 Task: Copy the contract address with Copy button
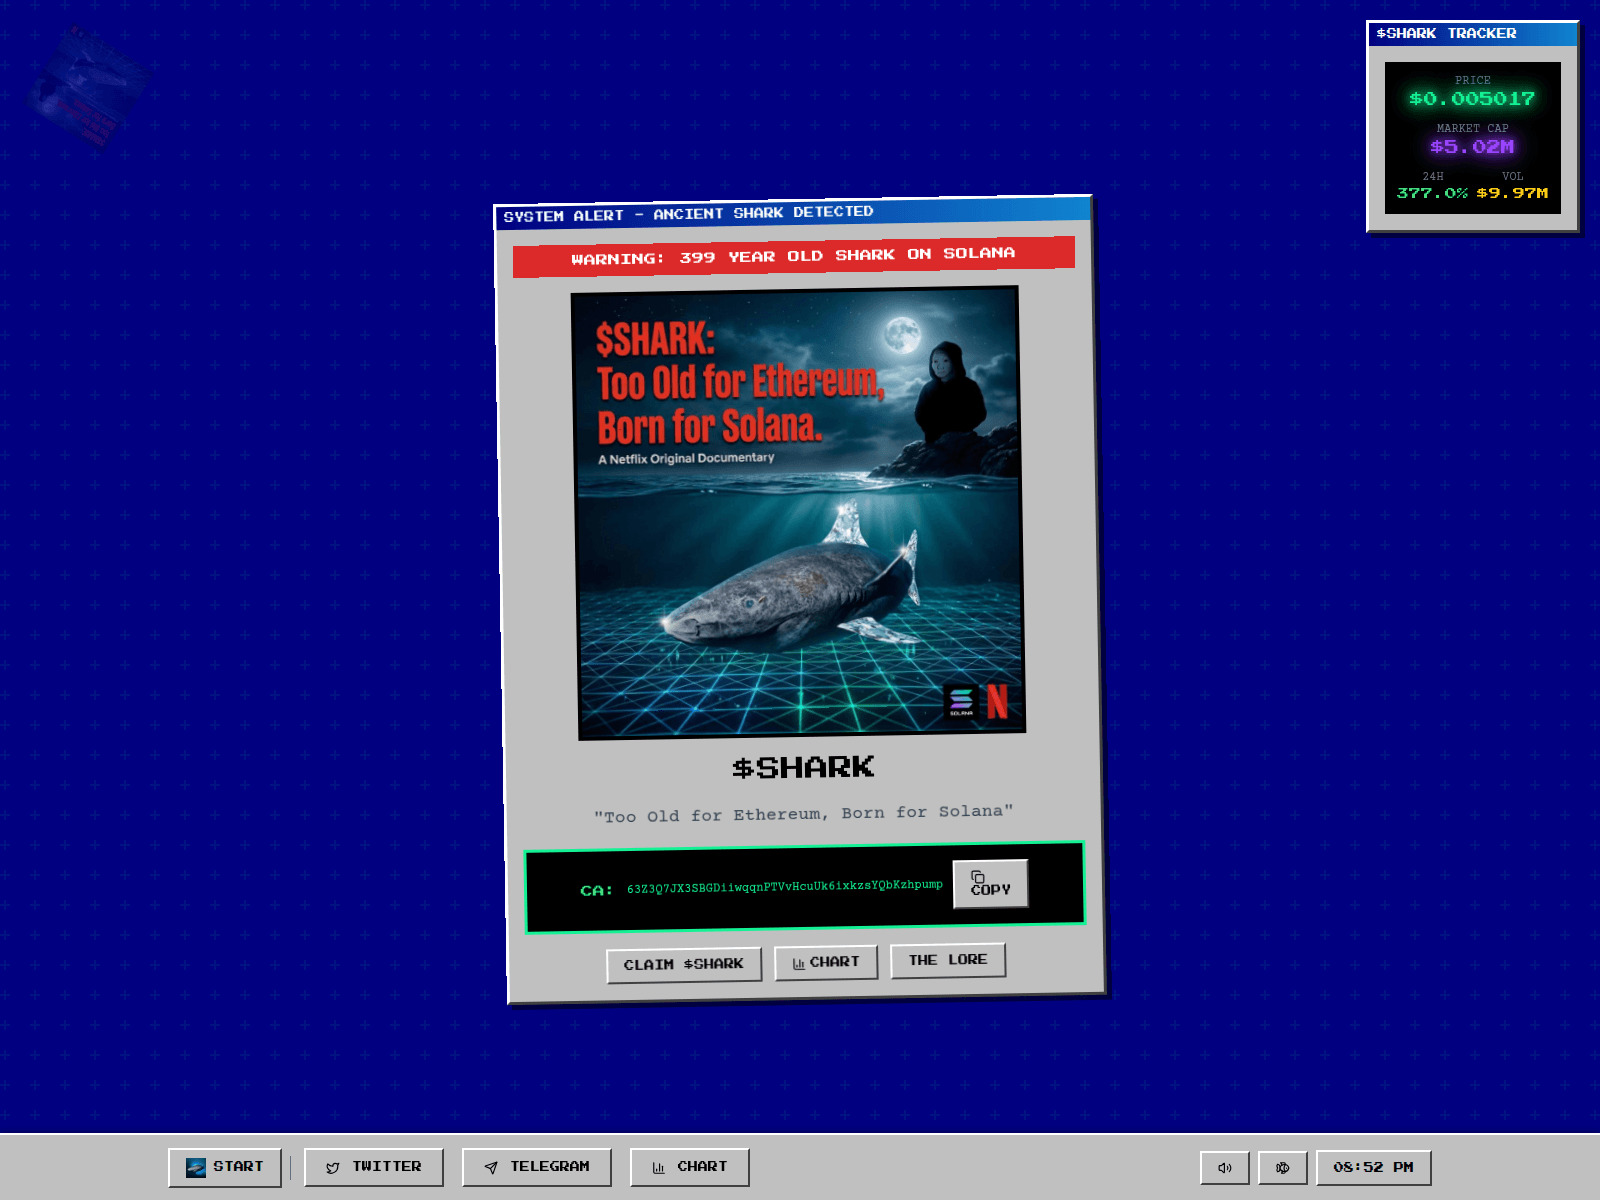point(990,884)
